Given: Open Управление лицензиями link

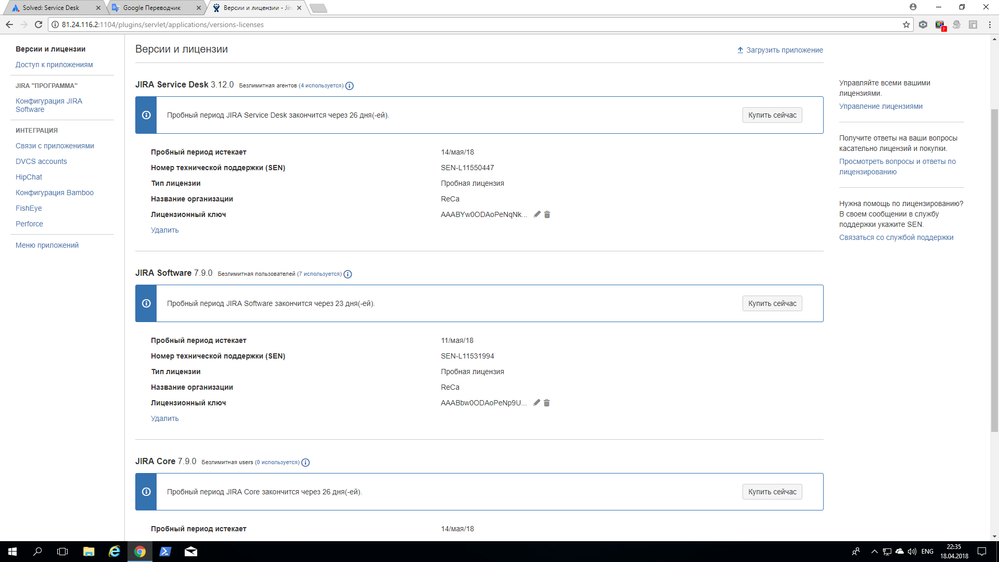Looking at the screenshot, I should tap(880, 106).
